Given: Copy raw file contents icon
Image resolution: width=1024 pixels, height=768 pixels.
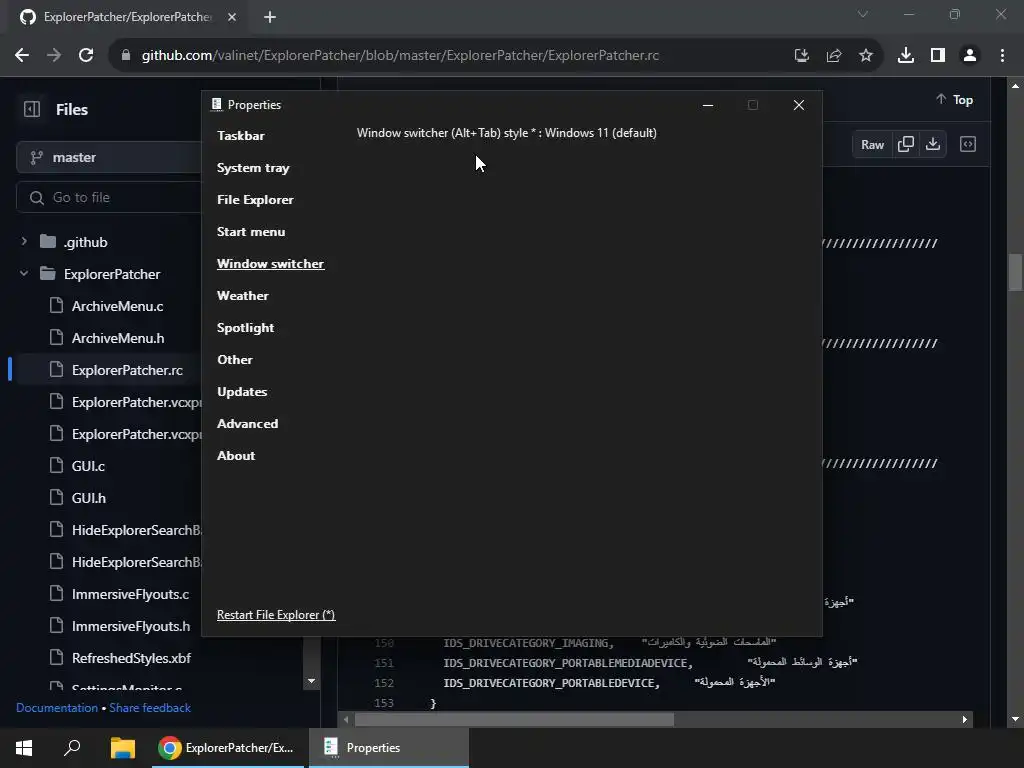Looking at the screenshot, I should coord(906,144).
